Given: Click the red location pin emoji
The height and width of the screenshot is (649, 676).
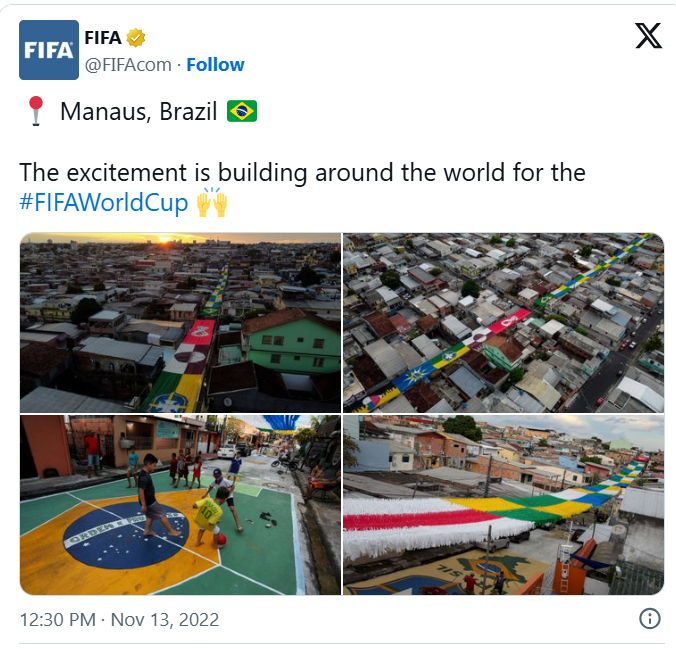Looking at the screenshot, I should pyautogui.click(x=36, y=111).
